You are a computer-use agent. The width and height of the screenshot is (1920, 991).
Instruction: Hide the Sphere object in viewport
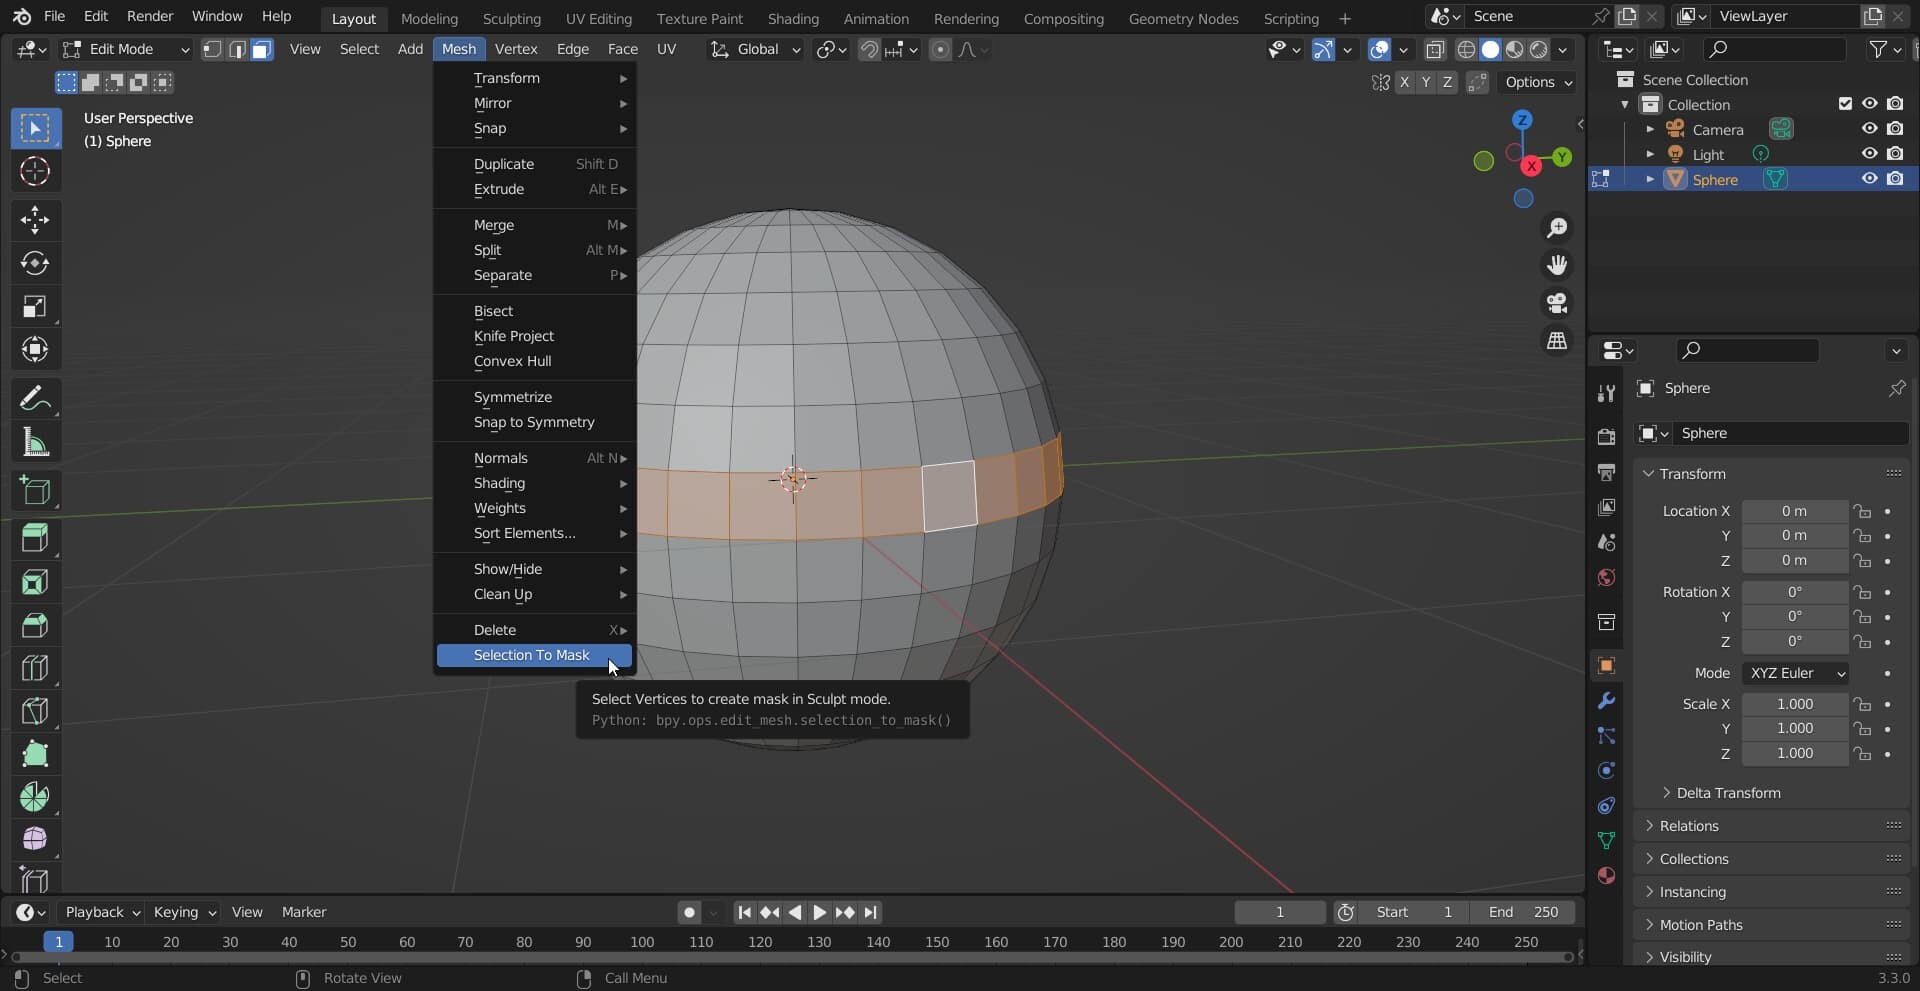(x=1869, y=179)
